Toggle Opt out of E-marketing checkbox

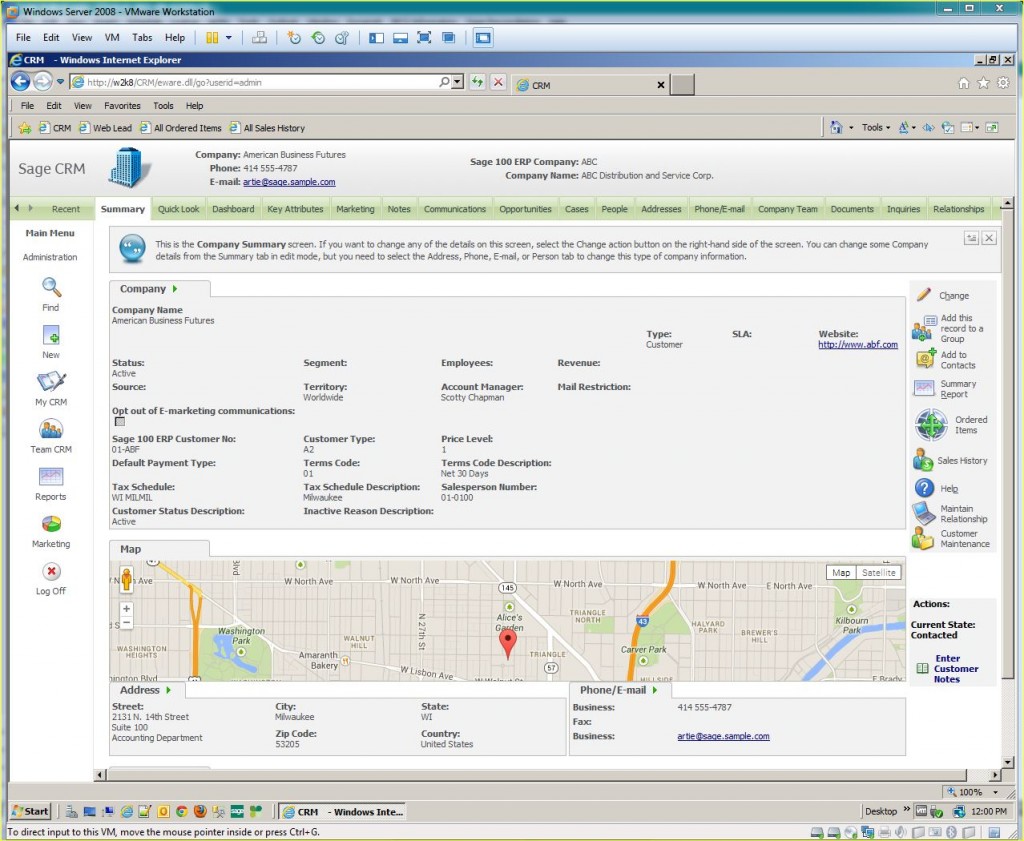pos(120,422)
